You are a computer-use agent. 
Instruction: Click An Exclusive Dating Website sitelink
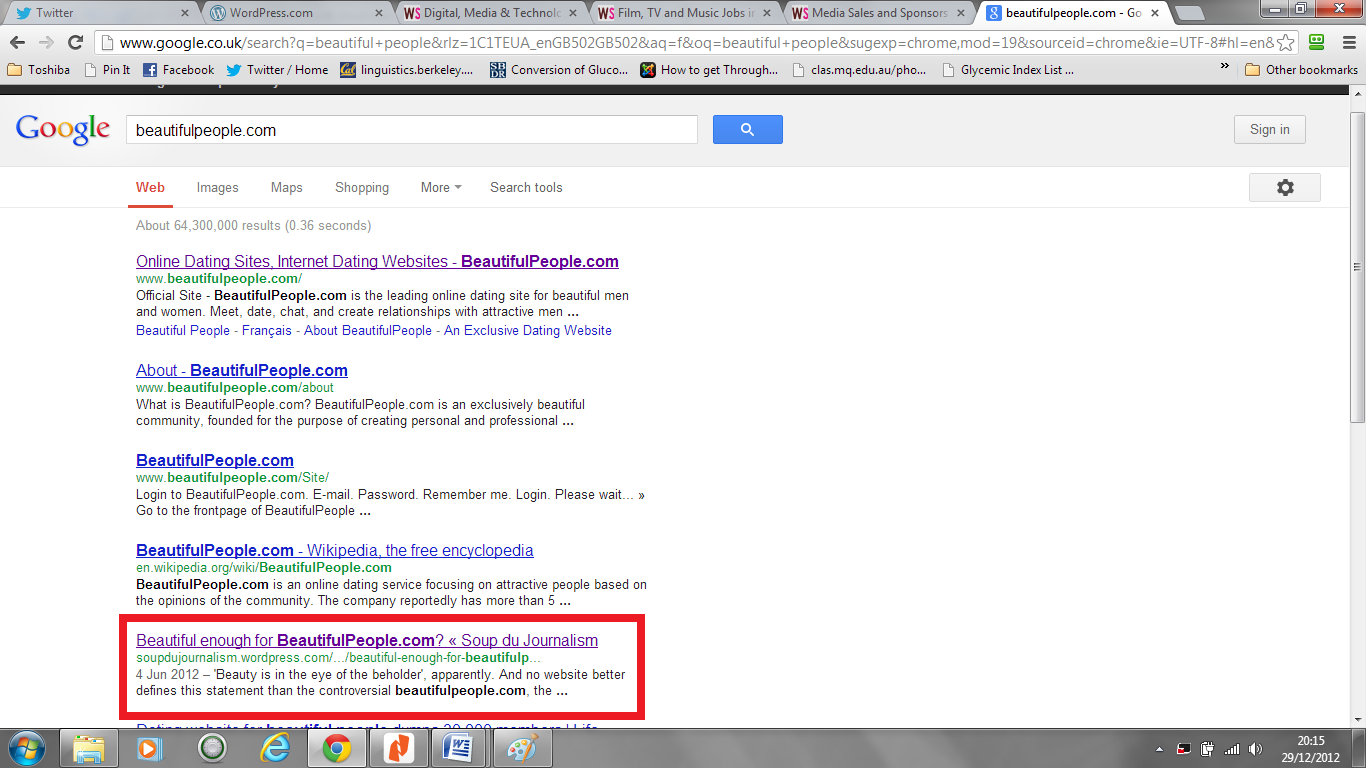tap(528, 330)
